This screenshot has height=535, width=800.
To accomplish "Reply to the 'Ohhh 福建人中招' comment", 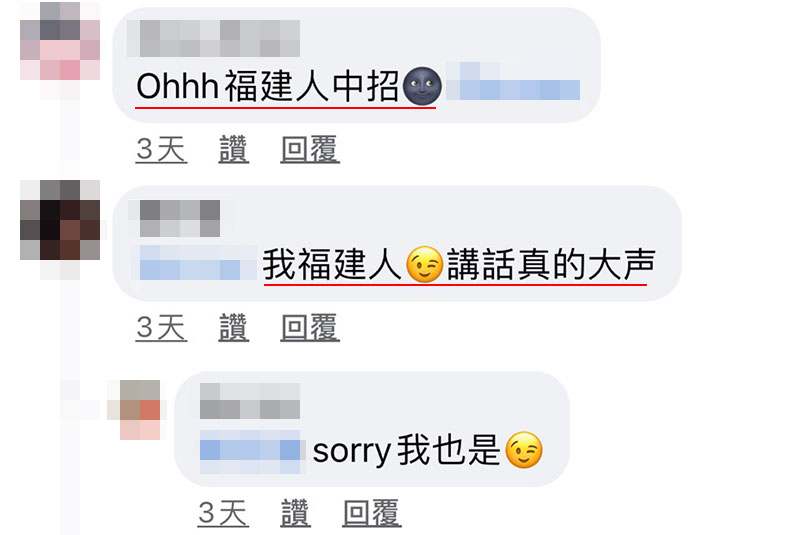I will pyautogui.click(x=310, y=149).
